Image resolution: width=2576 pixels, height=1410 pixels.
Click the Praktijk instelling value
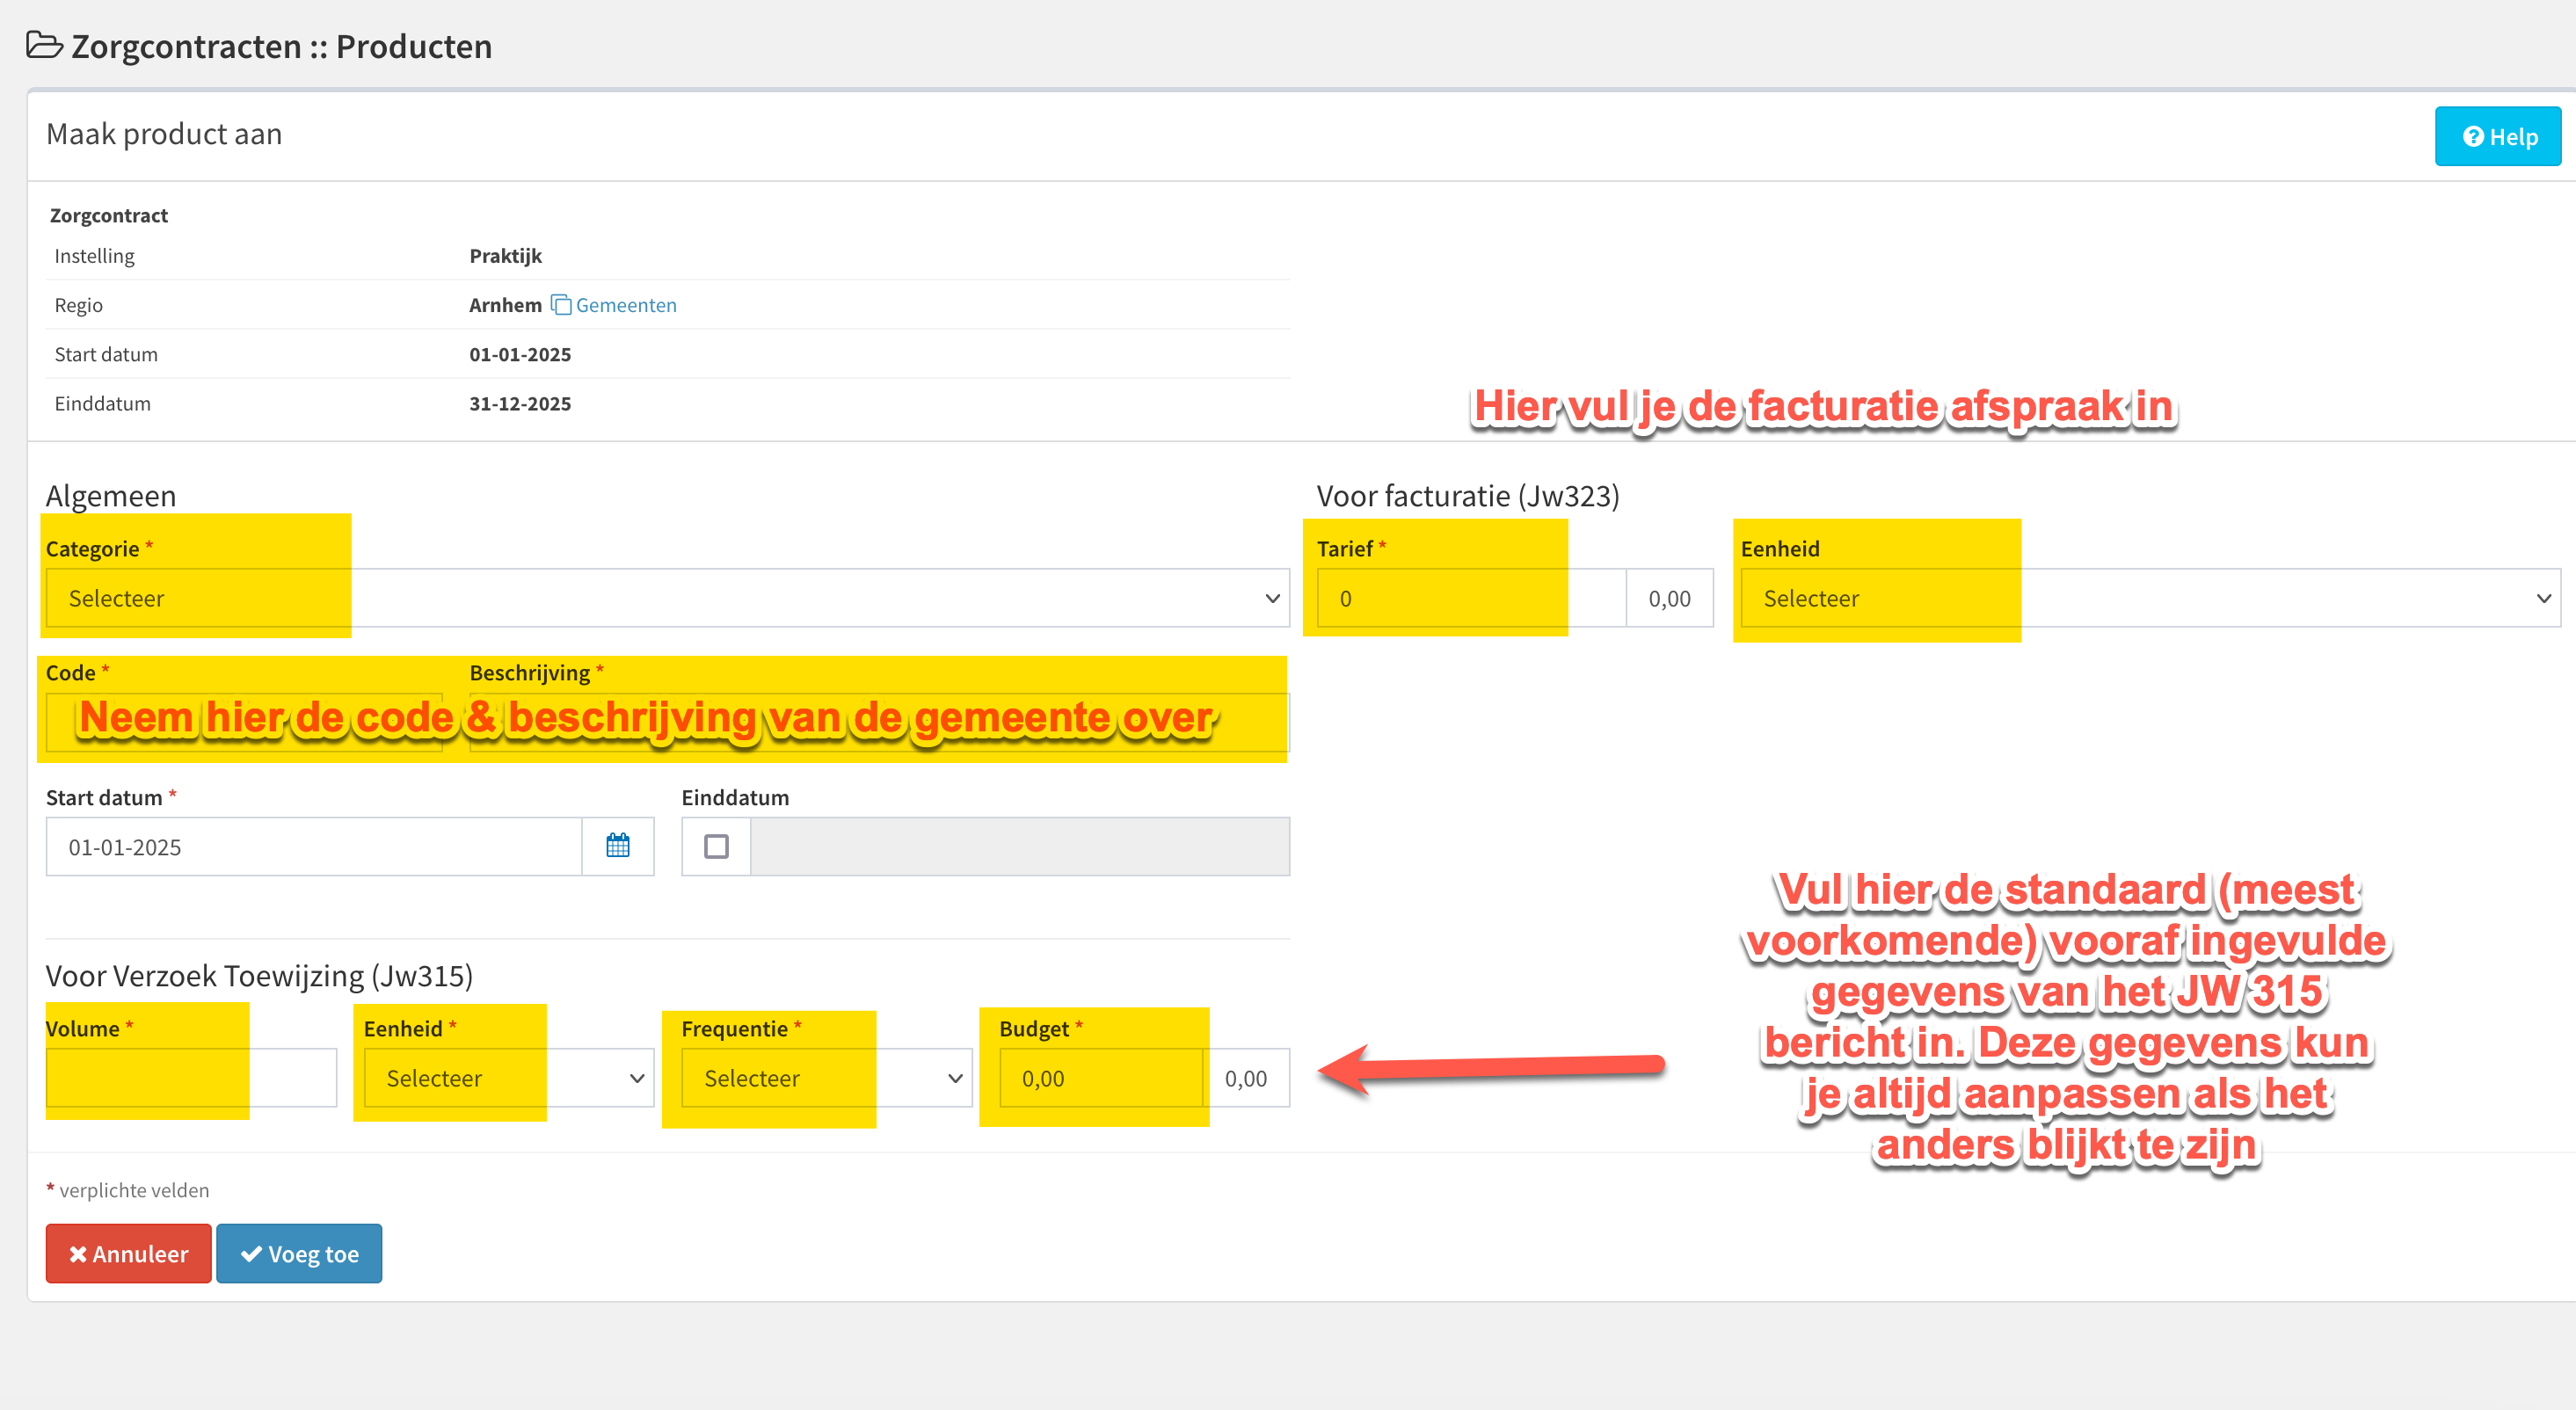[506, 256]
